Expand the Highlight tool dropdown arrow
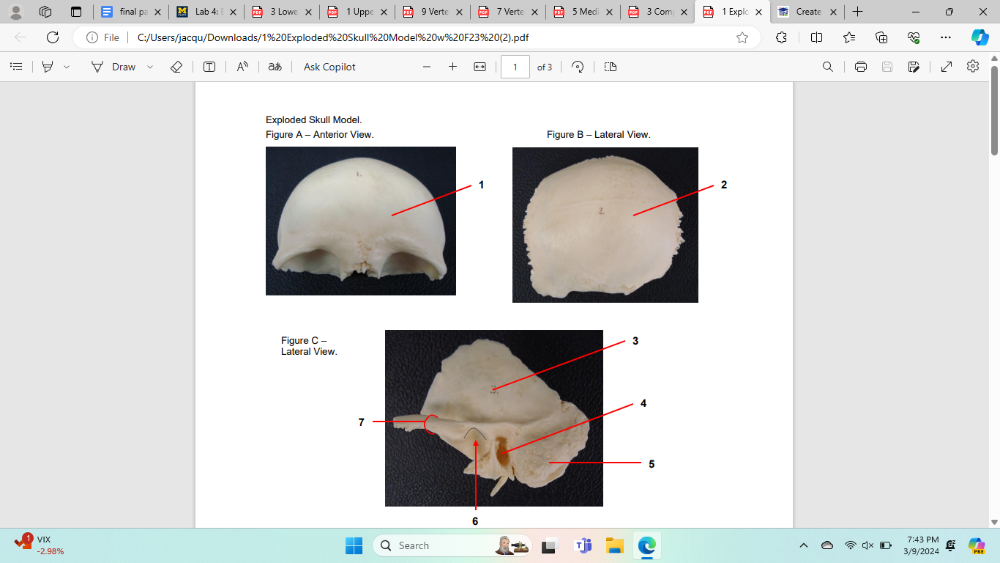The height and width of the screenshot is (563, 1000). click(x=67, y=67)
